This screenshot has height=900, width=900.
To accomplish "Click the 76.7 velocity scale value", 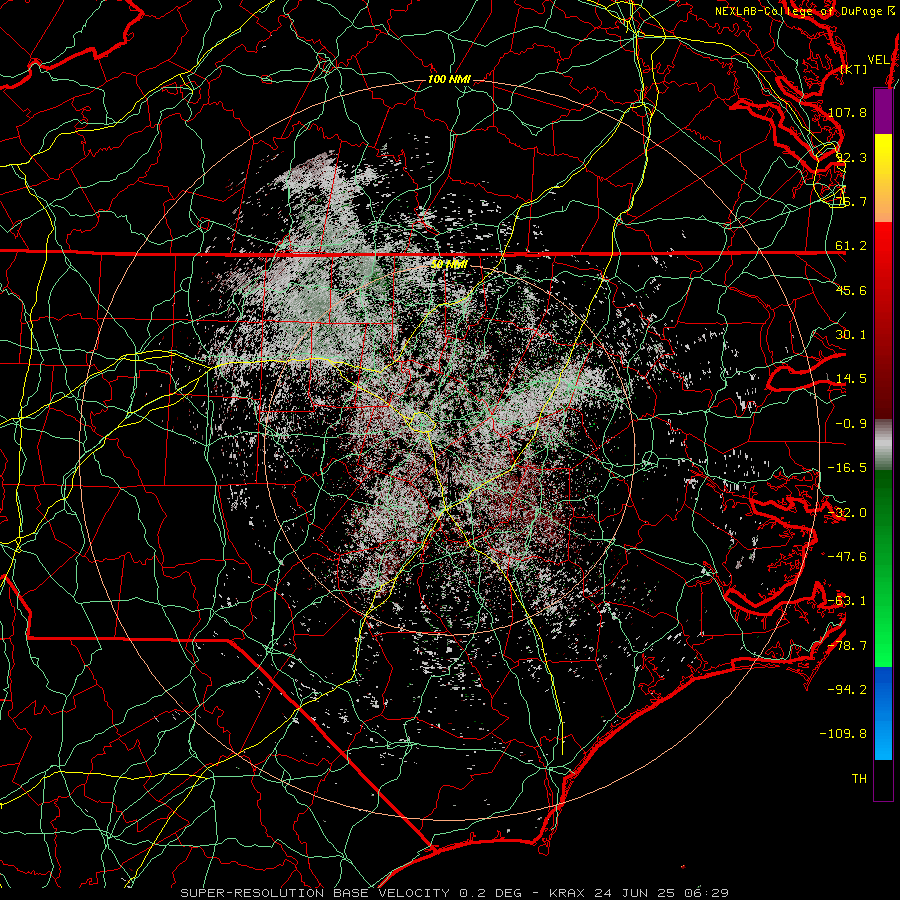I will (x=851, y=201).
